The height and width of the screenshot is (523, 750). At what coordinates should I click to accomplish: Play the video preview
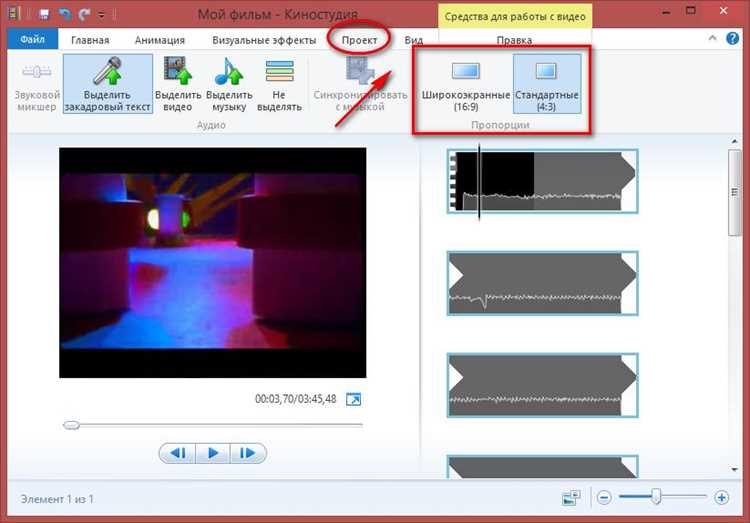[x=213, y=453]
